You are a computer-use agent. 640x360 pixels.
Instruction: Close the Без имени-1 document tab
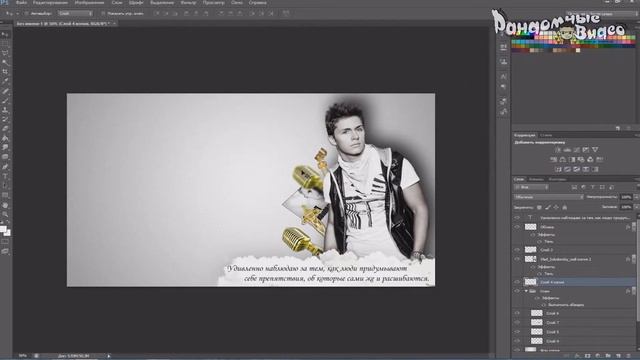pos(115,24)
